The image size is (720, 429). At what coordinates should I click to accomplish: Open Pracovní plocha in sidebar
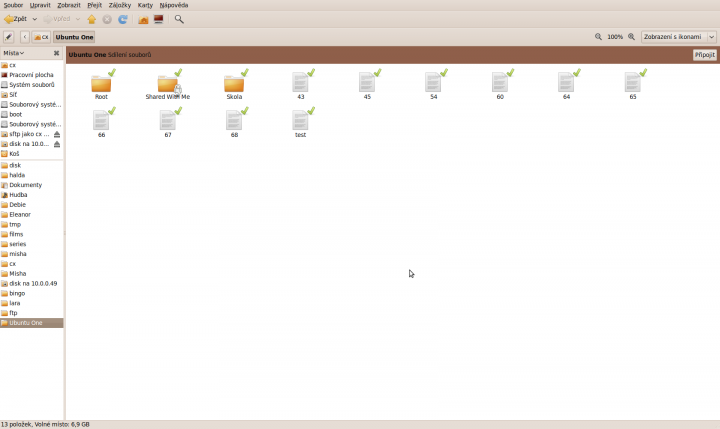click(32, 75)
